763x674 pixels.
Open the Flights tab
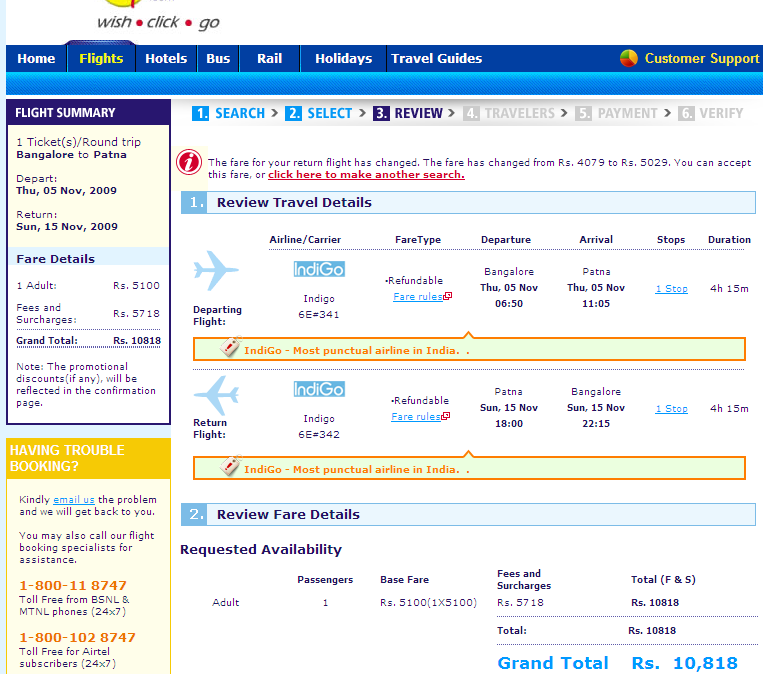click(x=101, y=58)
